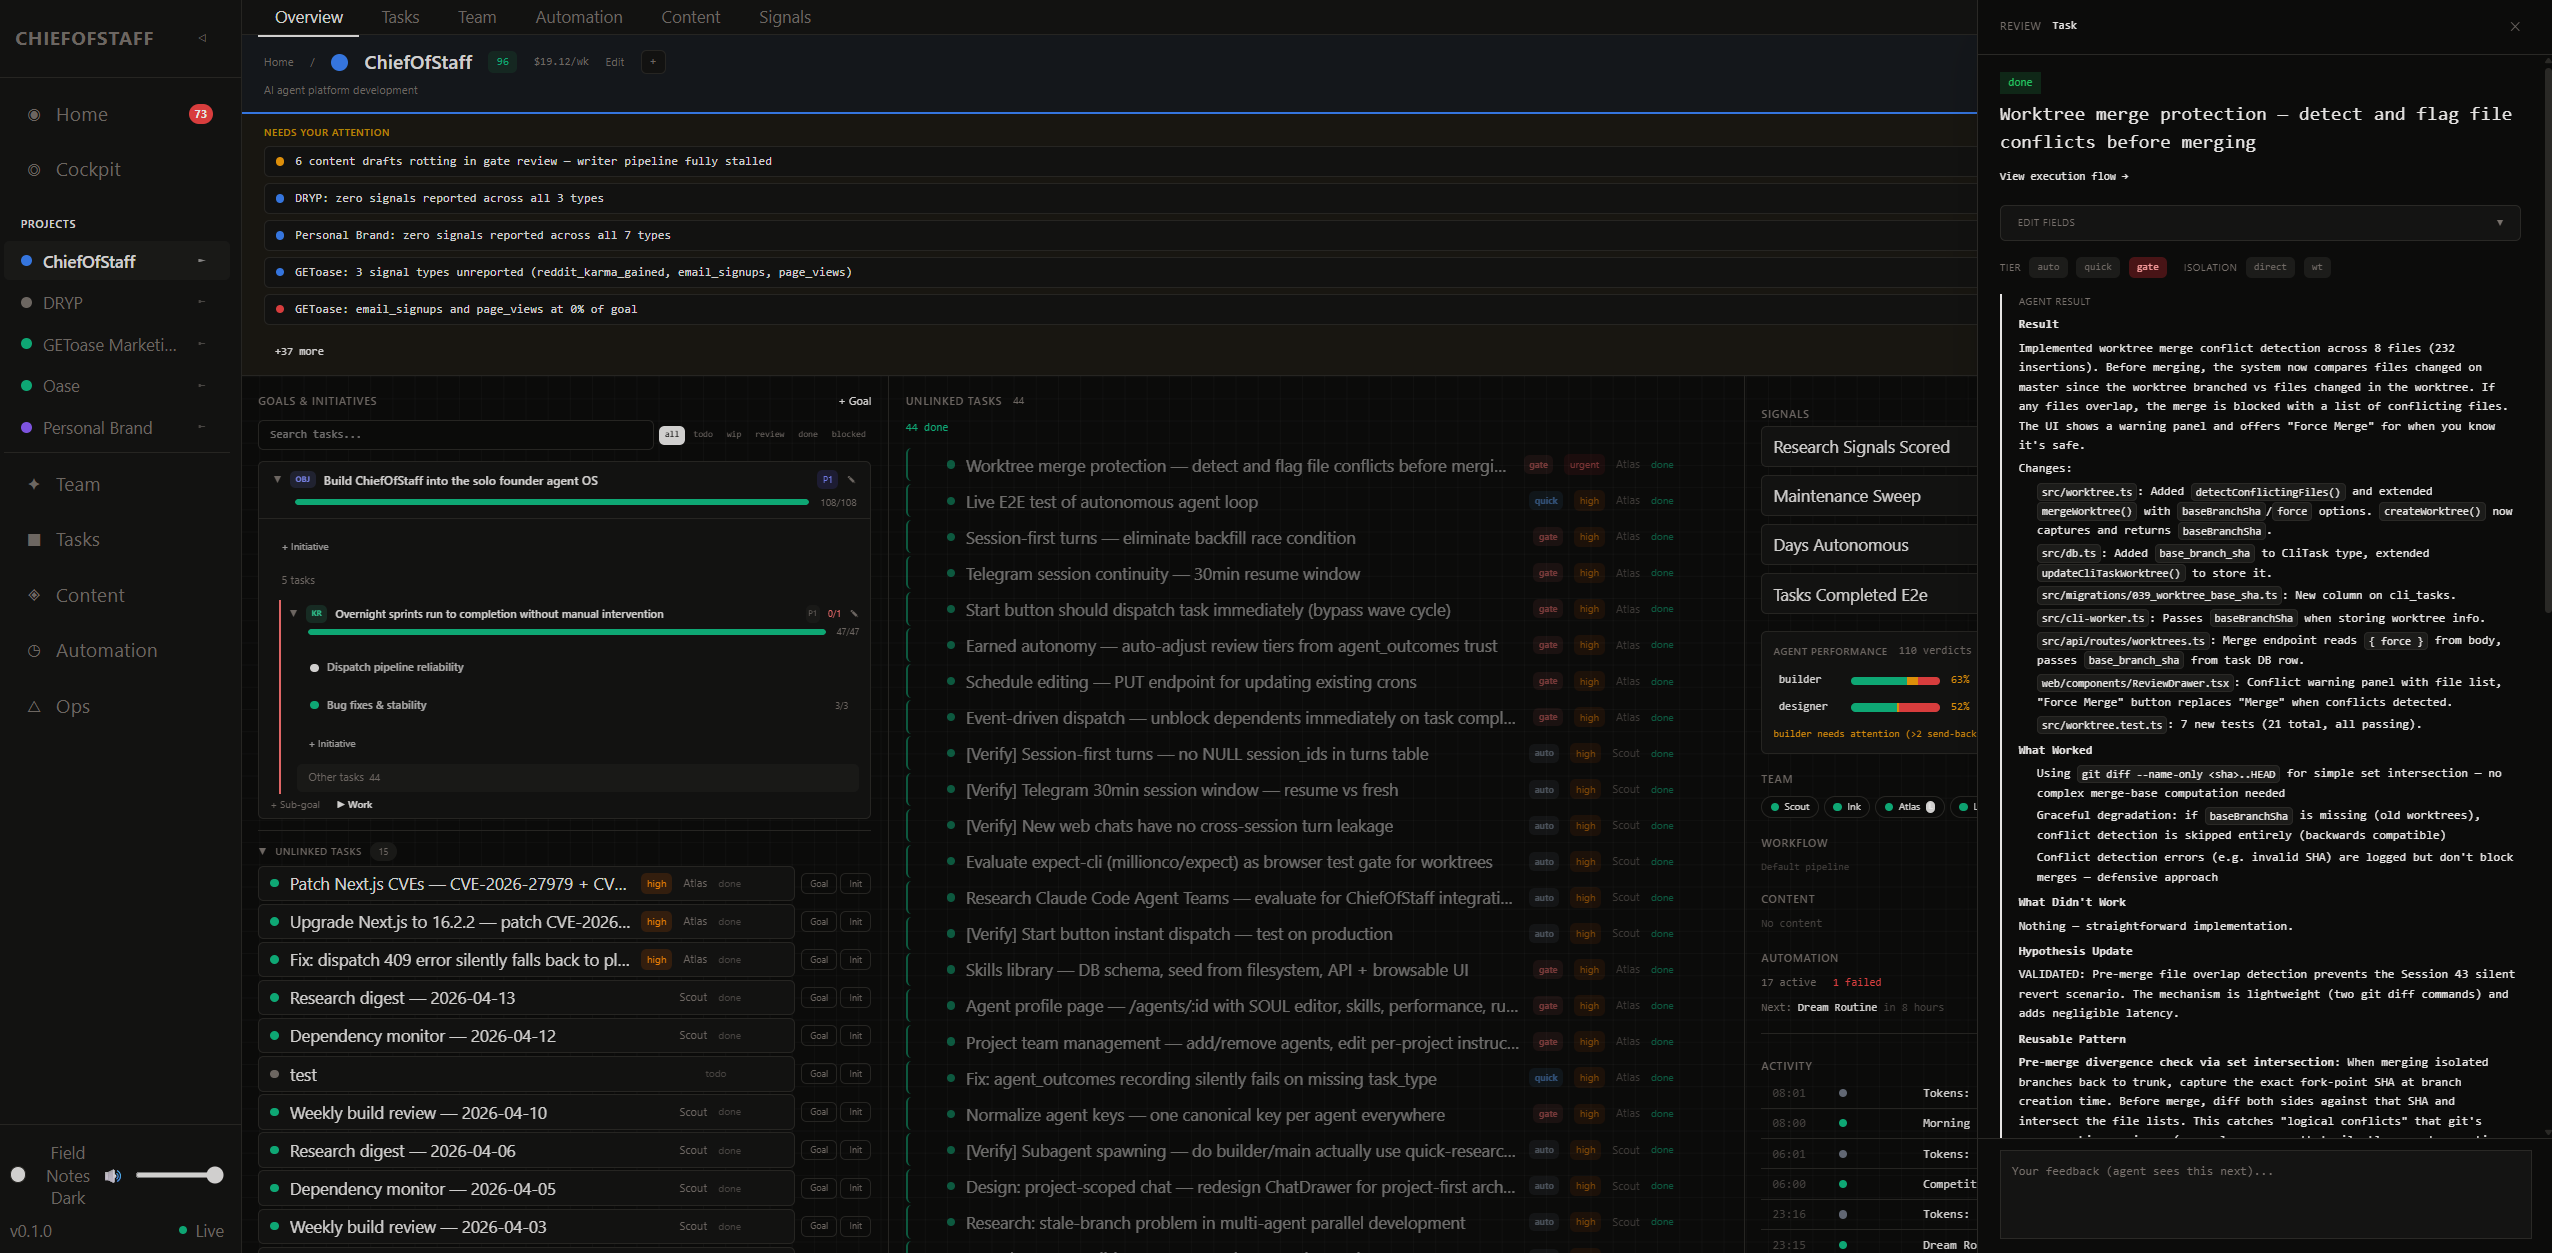Click the builder performance bar
This screenshot has height=1253, width=2552.
tap(1895, 680)
